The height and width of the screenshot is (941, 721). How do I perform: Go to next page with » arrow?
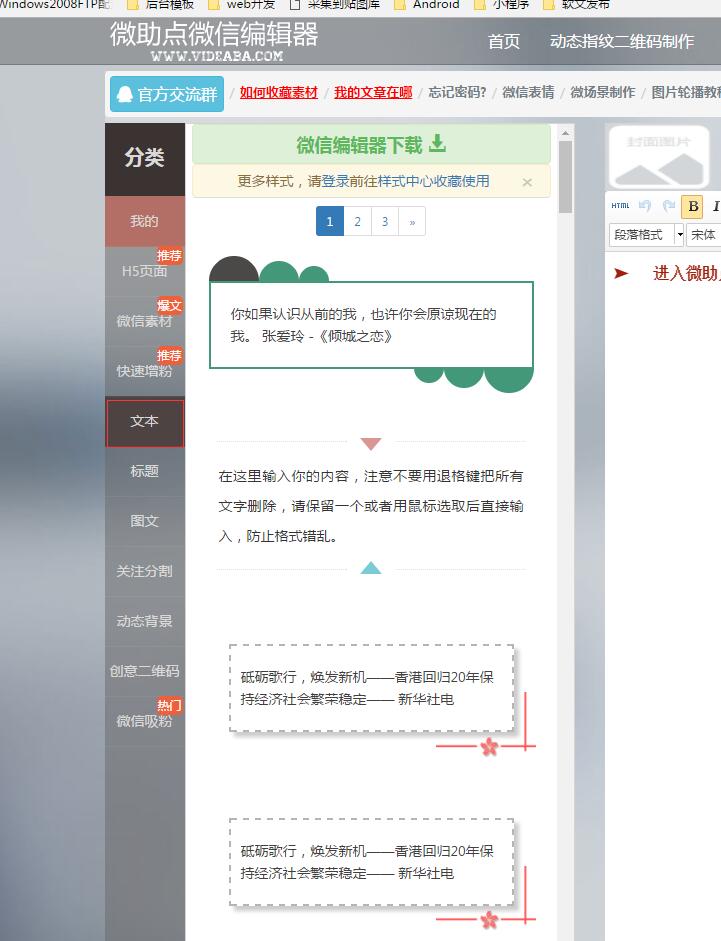tap(412, 222)
